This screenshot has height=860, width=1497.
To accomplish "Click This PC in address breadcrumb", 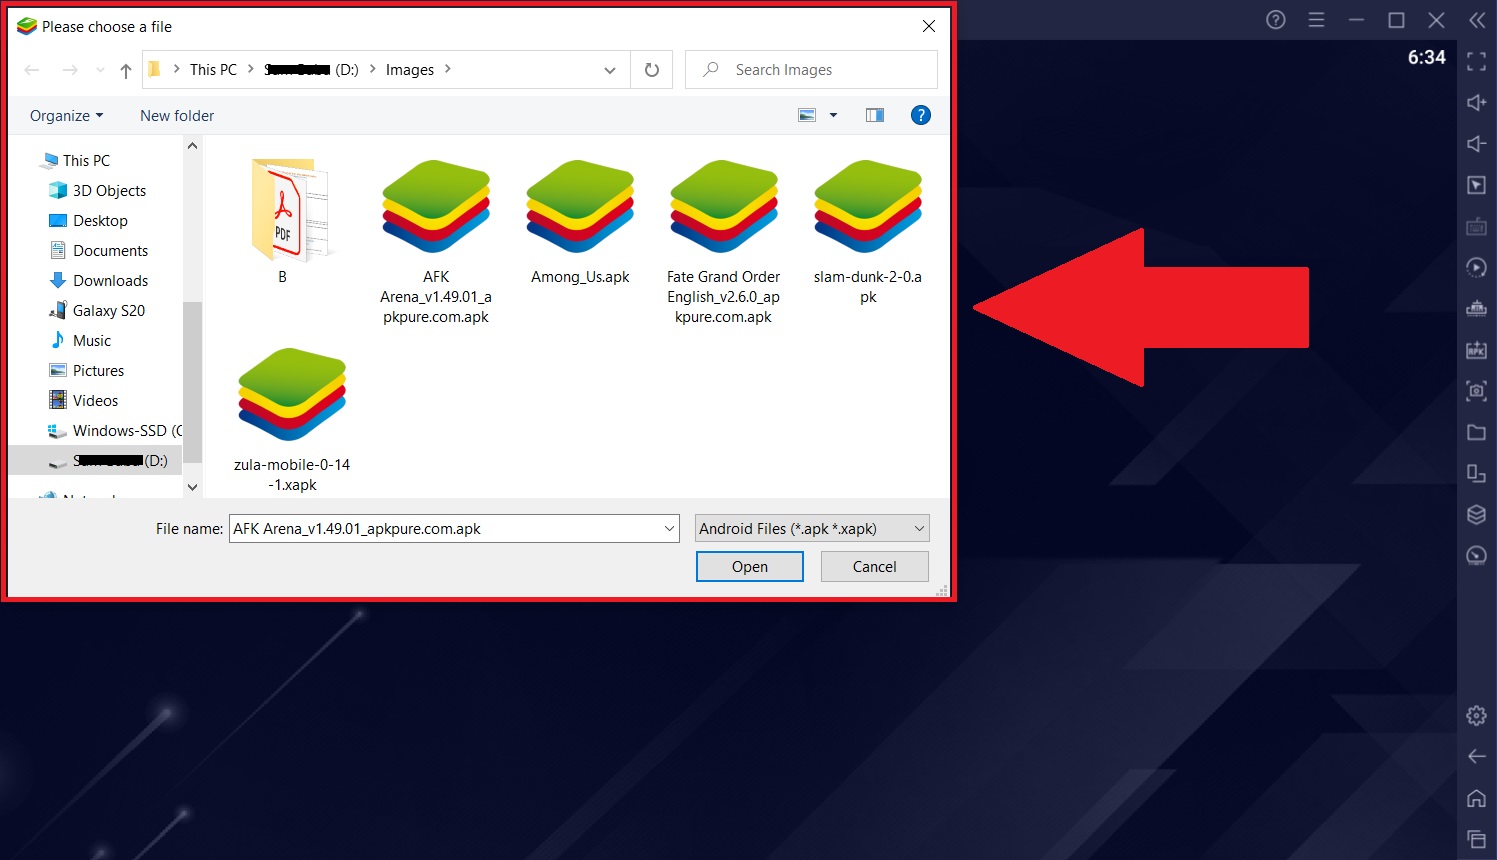I will coord(213,70).
